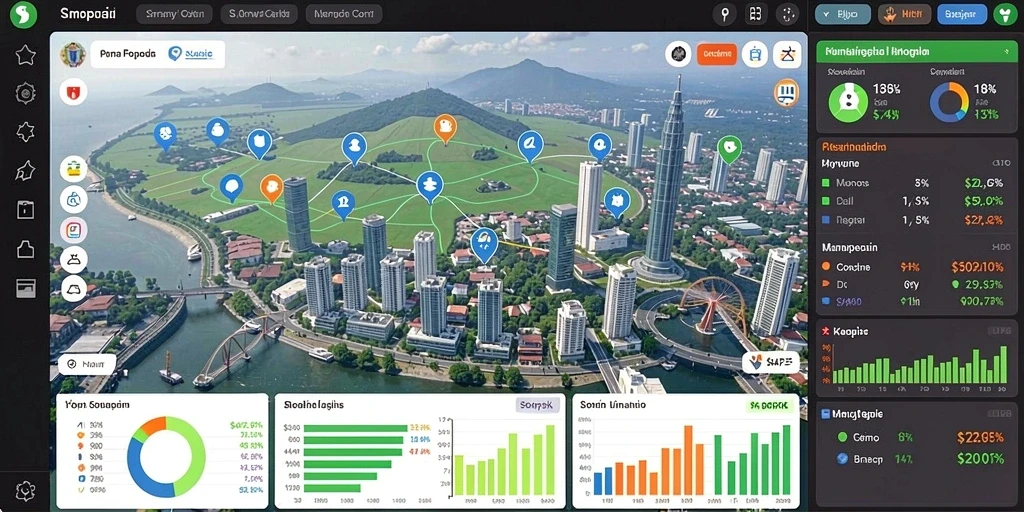Click the orange Hich button
Screen dimensions: 1024x512
tap(903, 14)
